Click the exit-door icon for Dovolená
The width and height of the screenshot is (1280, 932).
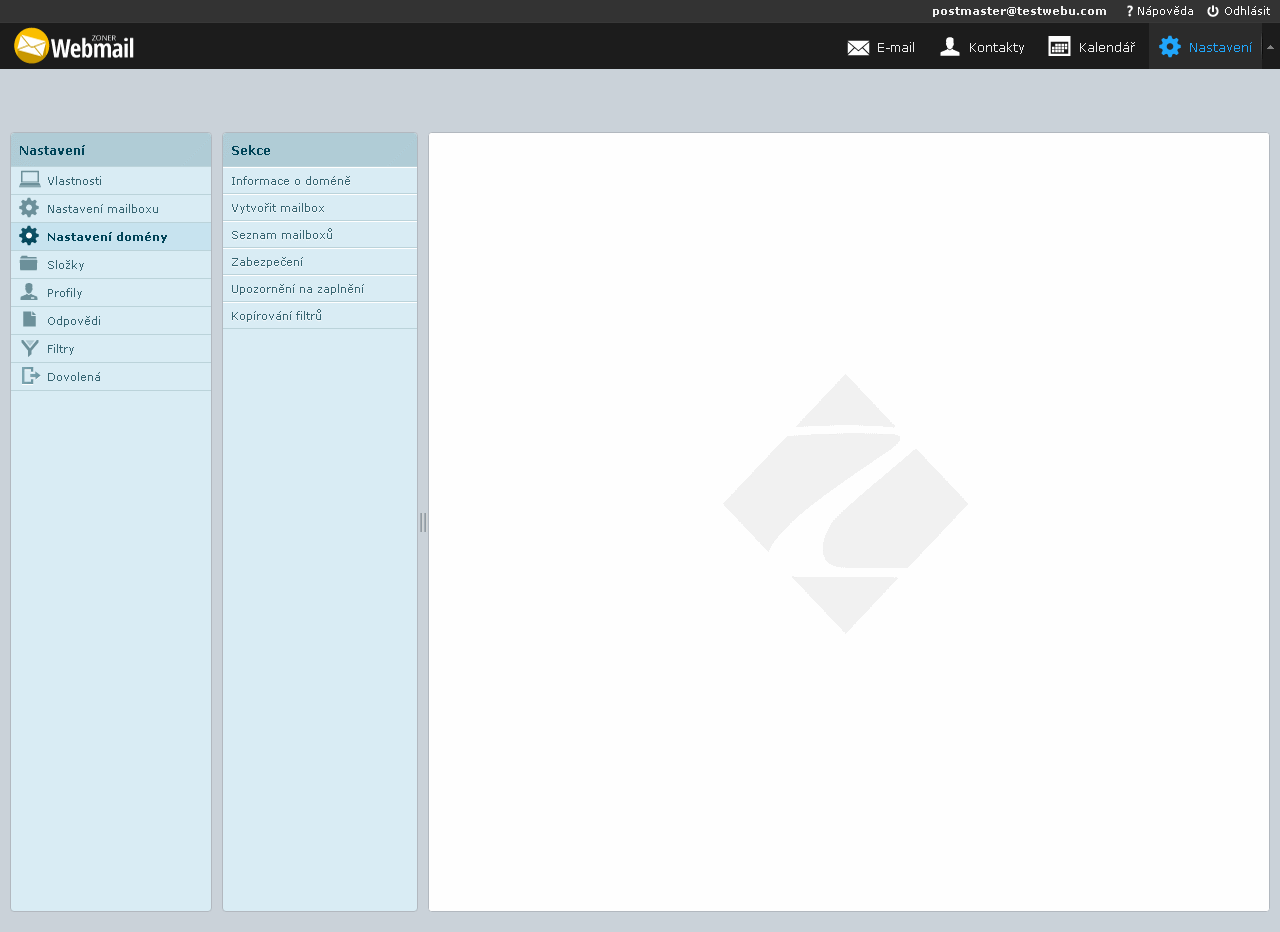click(30, 376)
